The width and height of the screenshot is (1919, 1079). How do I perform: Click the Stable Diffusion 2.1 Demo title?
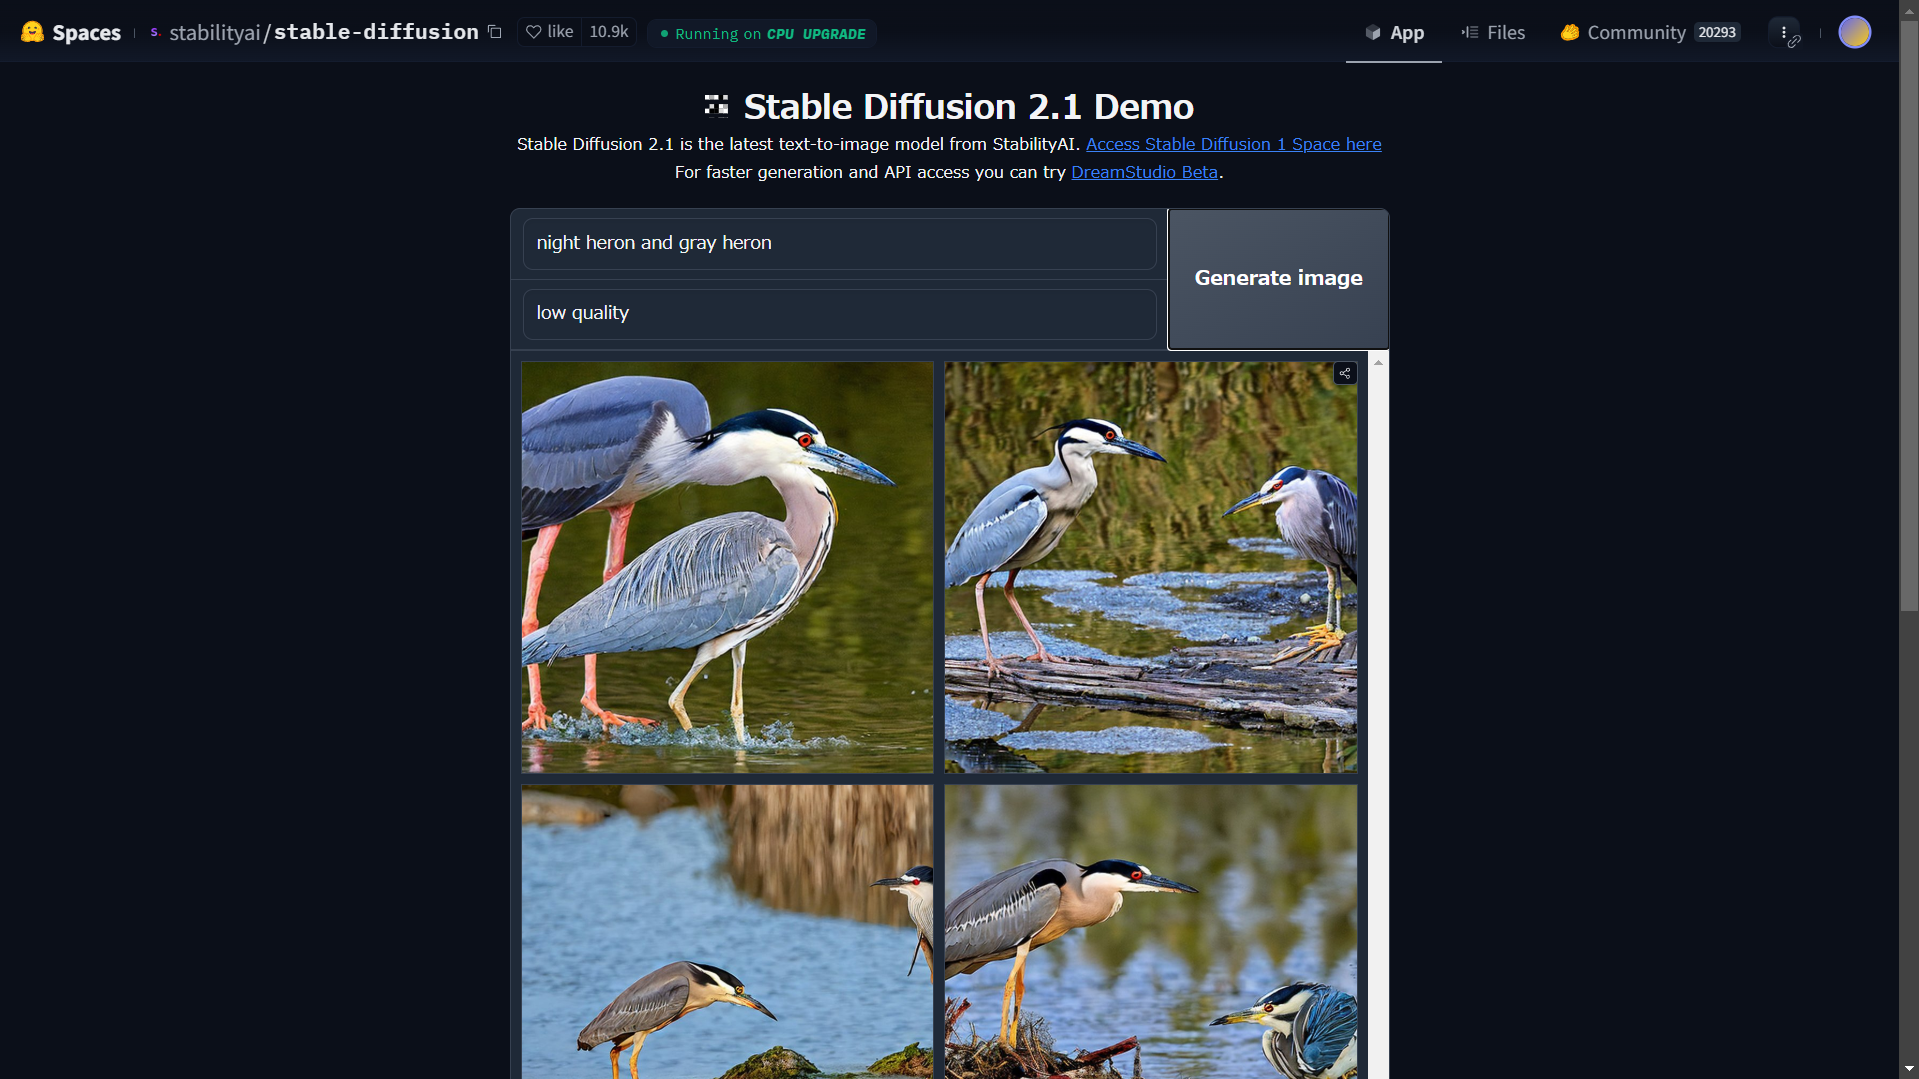point(968,106)
